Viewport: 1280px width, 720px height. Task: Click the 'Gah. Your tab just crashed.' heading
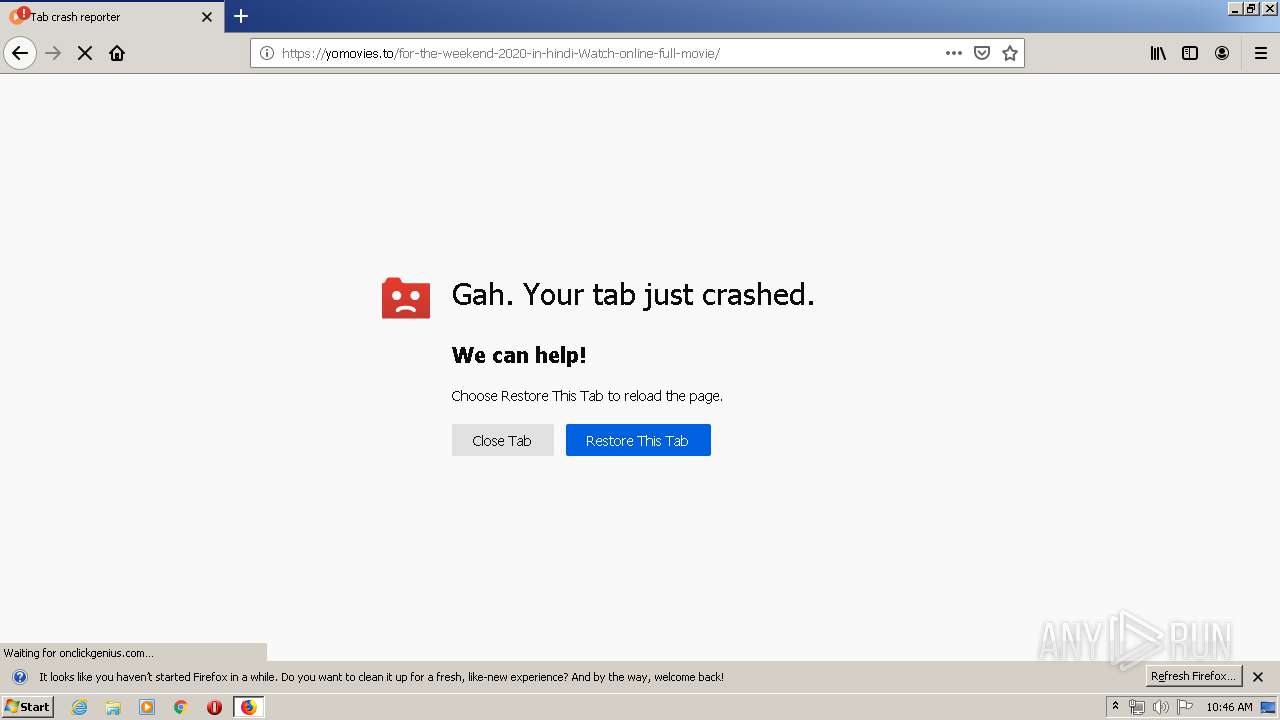coord(633,294)
